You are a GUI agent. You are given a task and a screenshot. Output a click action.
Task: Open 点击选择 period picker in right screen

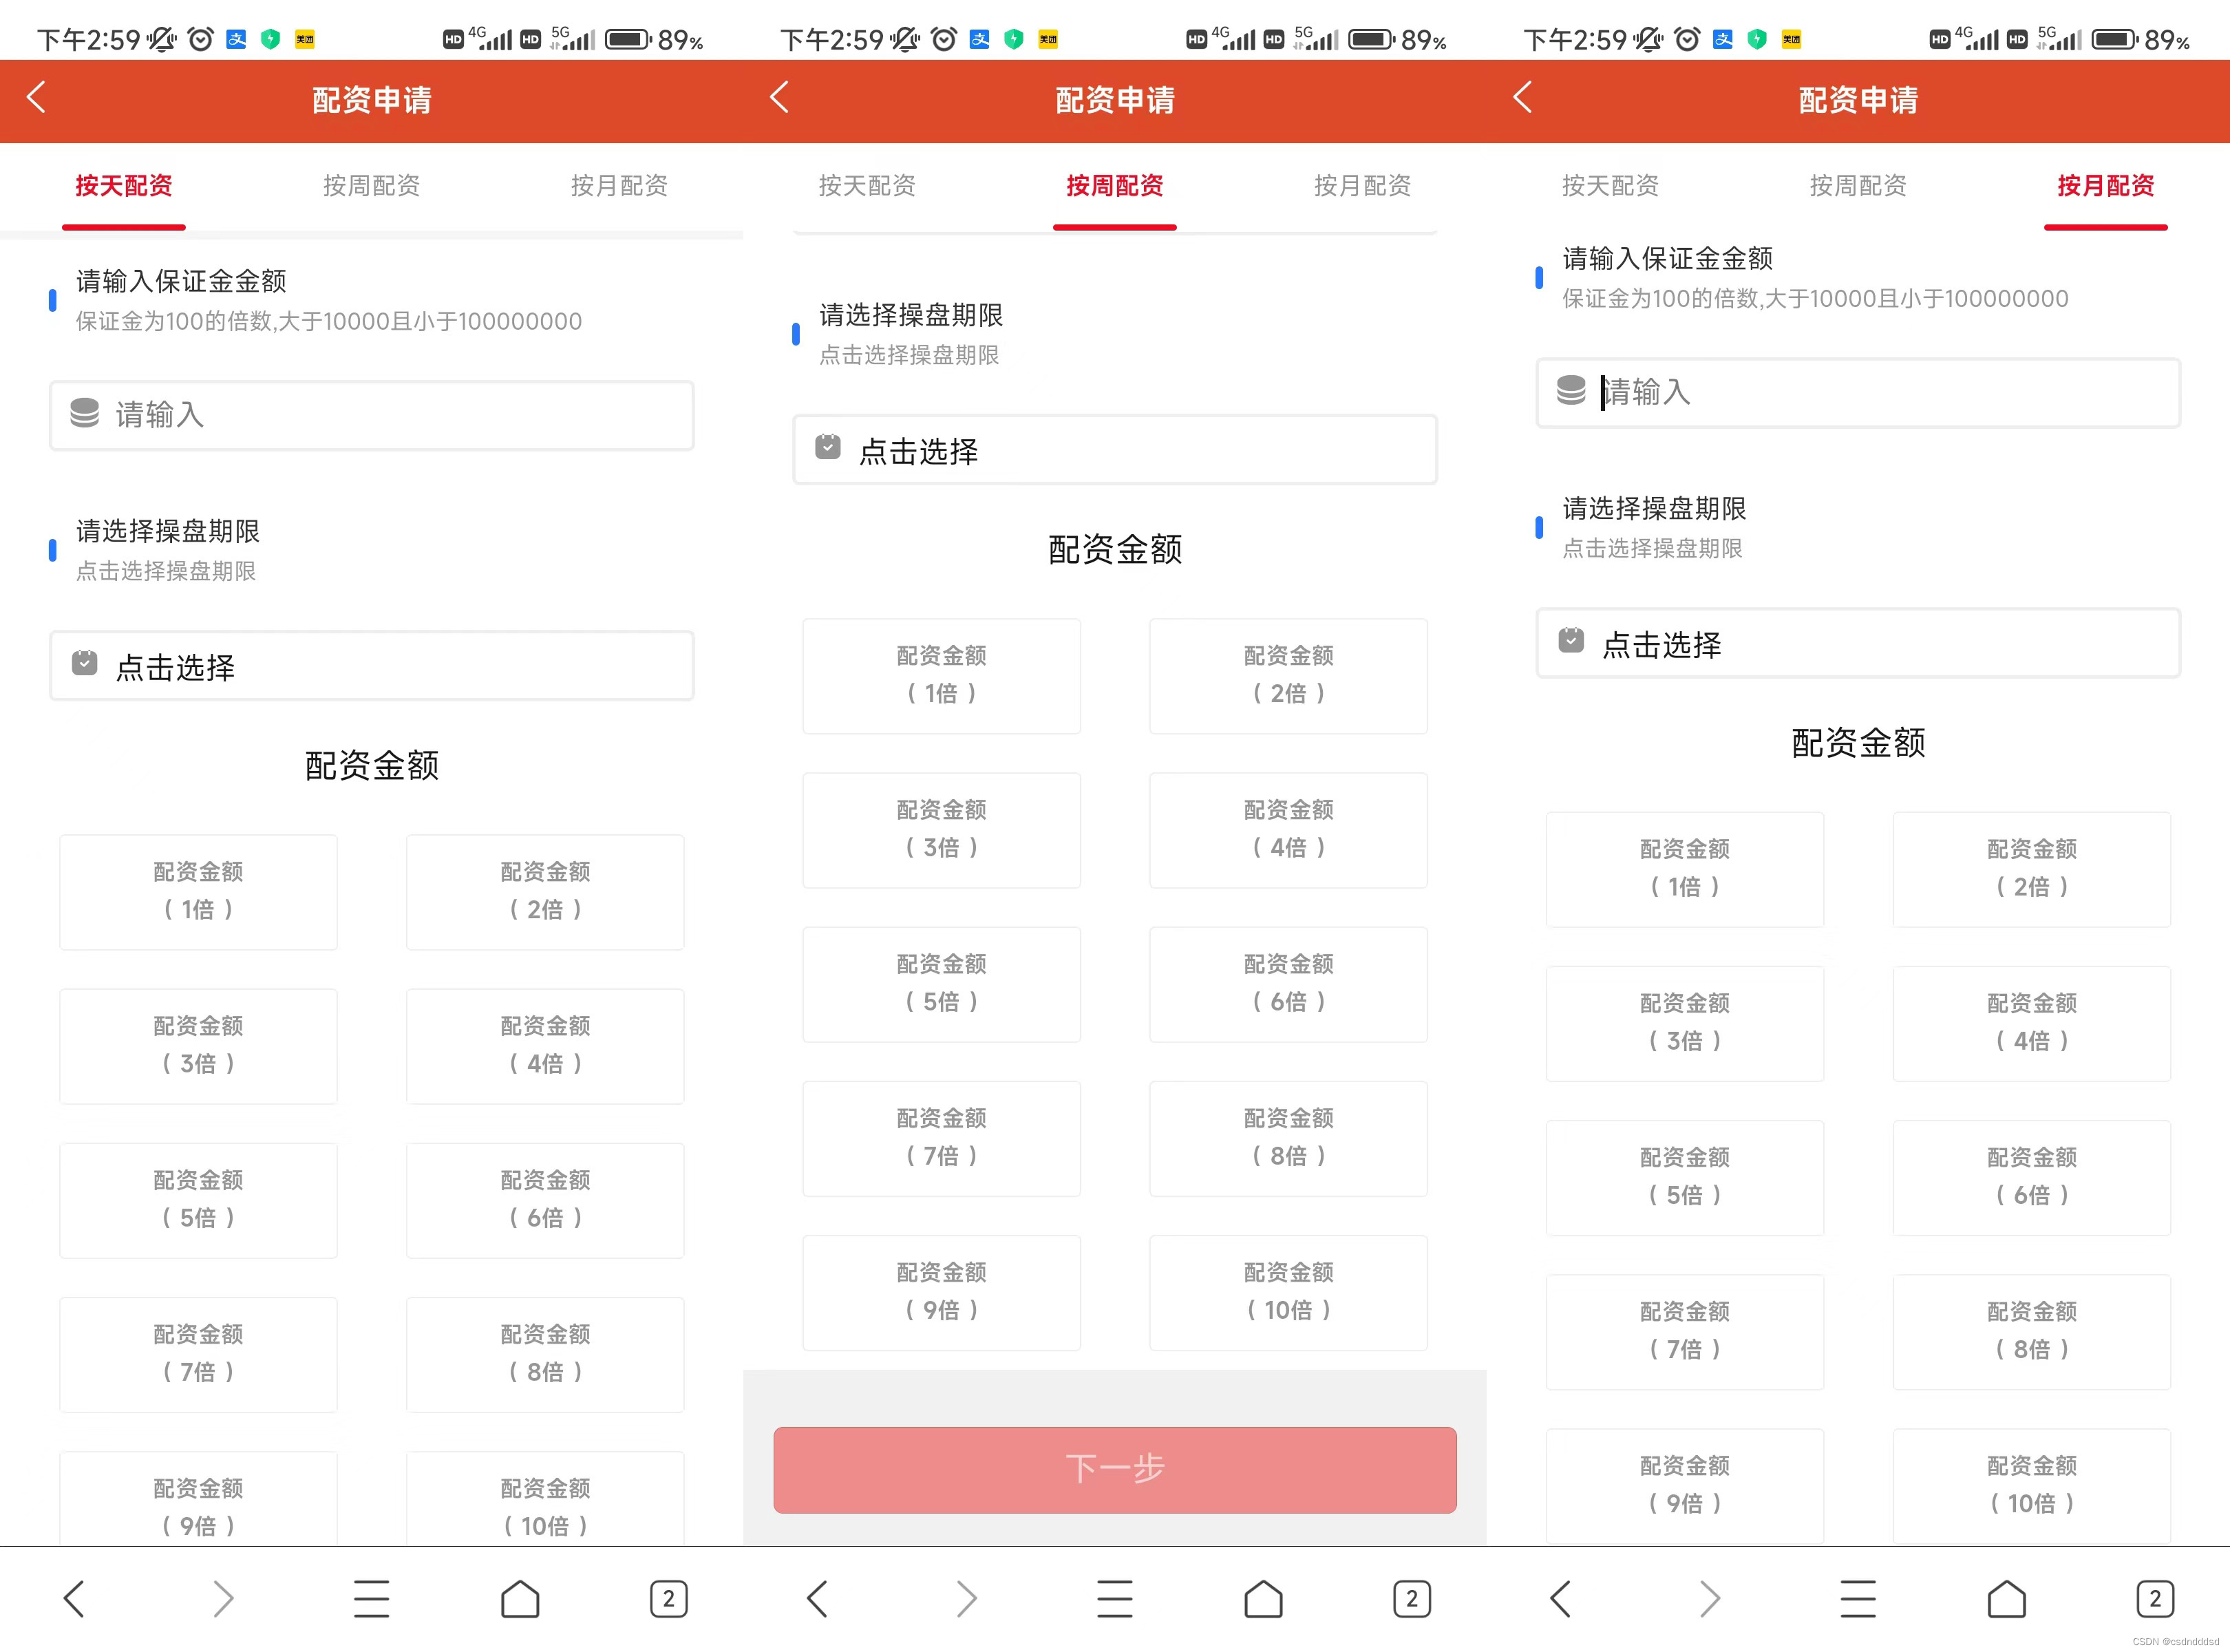[x=1858, y=644]
